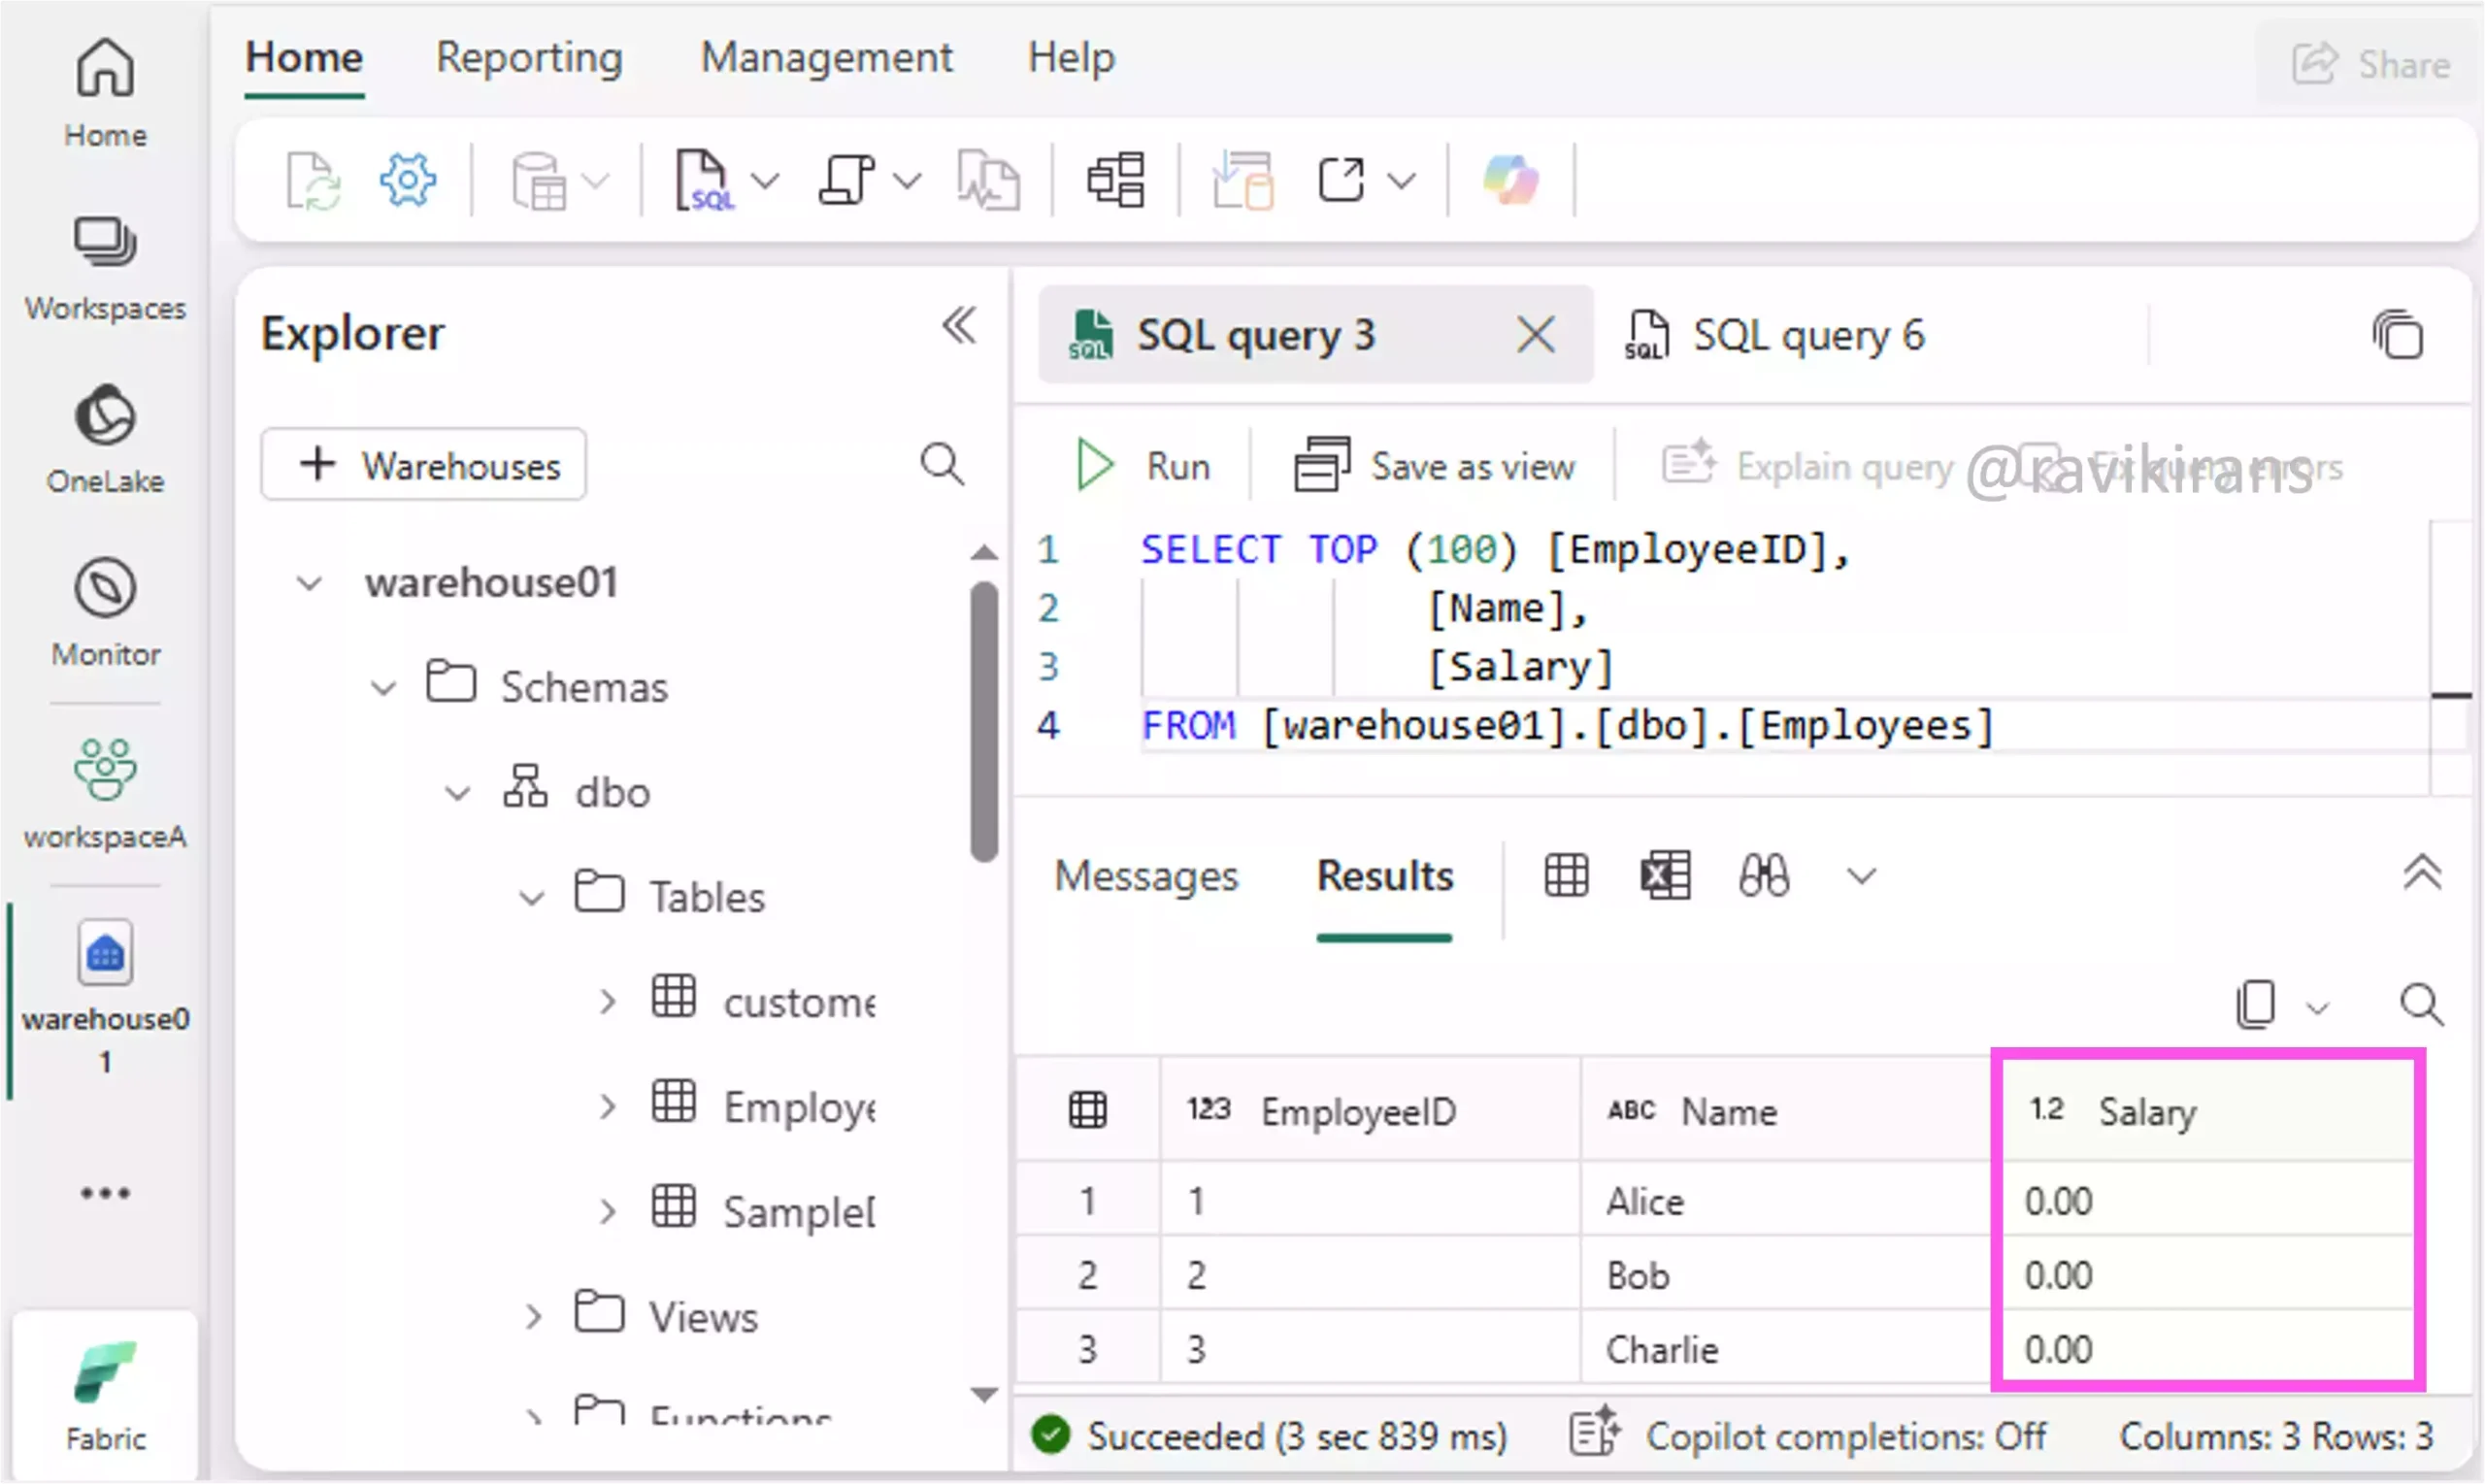Open Copilot completions status icon

click(1594, 1434)
